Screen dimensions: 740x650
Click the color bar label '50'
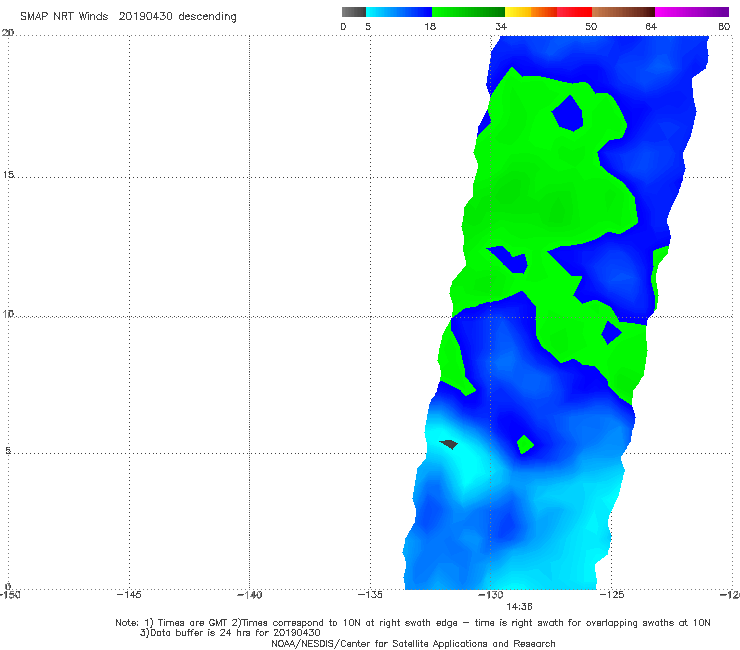[591, 26]
